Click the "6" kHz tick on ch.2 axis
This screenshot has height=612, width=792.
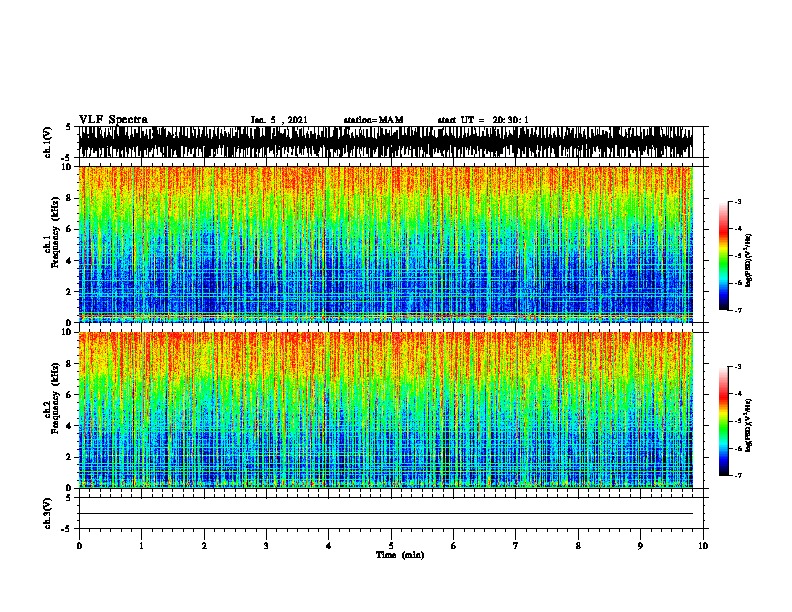tap(70, 394)
